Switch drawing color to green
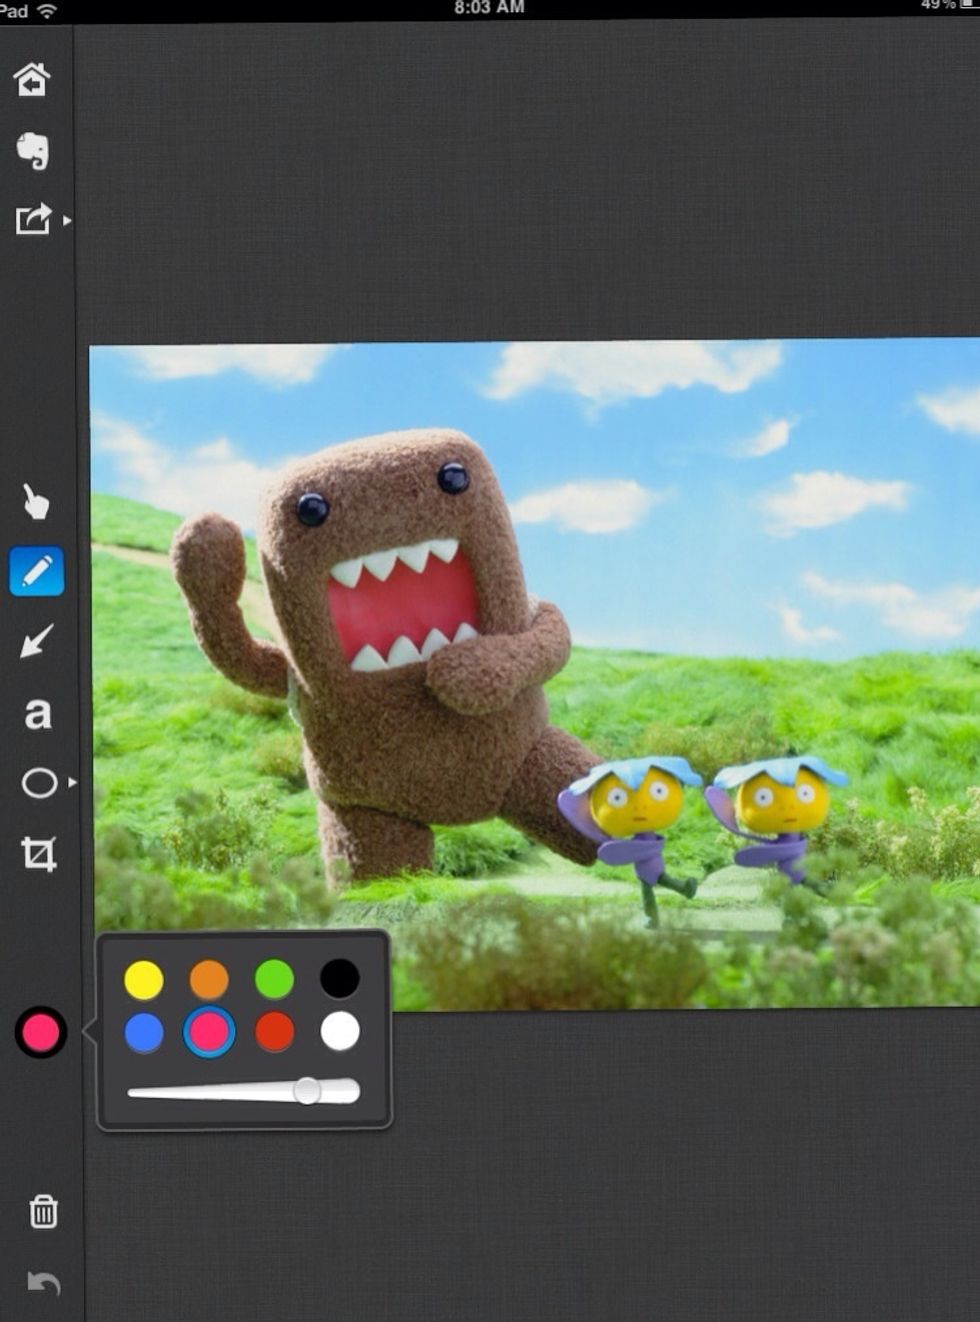This screenshot has width=980, height=1322. pyautogui.click(x=273, y=980)
